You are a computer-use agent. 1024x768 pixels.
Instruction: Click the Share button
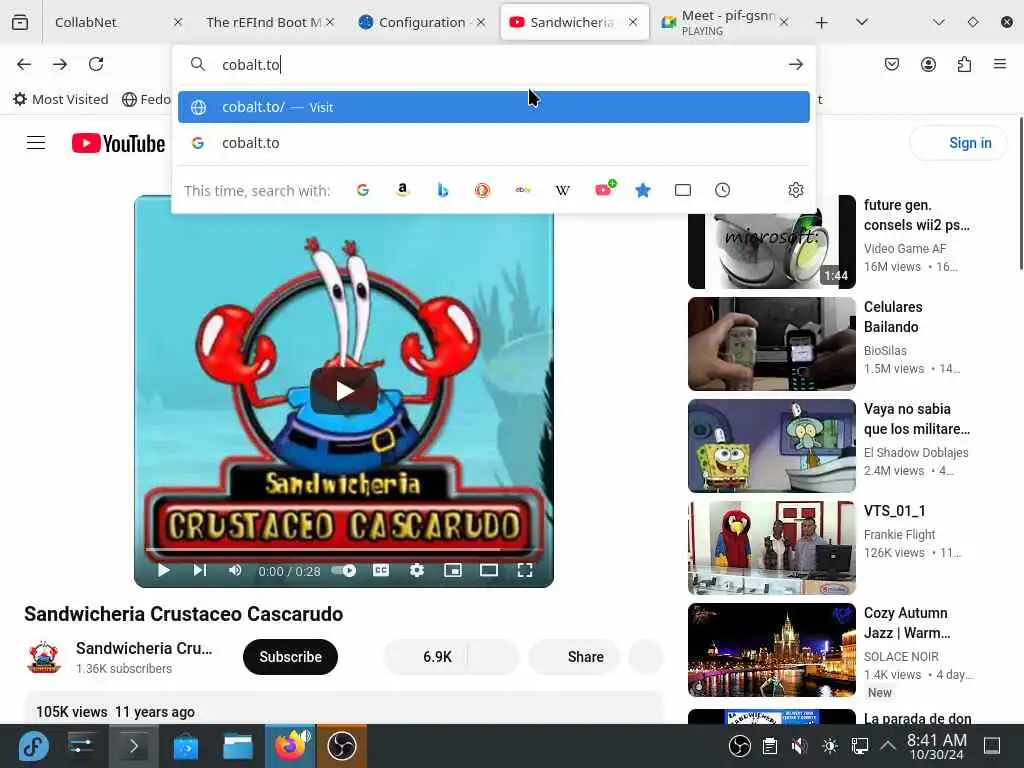click(573, 657)
